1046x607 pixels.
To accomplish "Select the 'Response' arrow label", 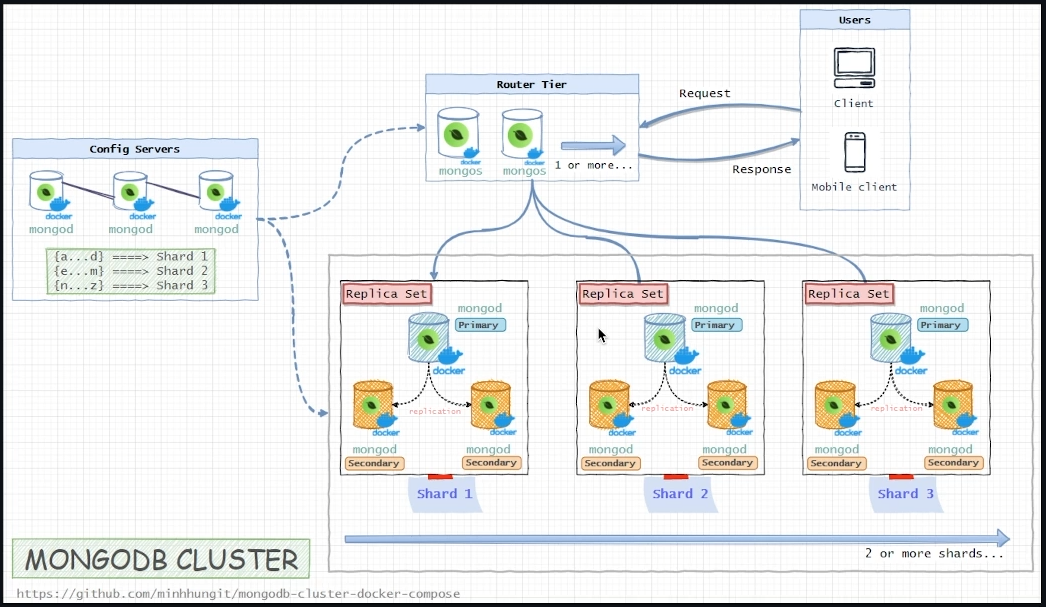I will [761, 169].
